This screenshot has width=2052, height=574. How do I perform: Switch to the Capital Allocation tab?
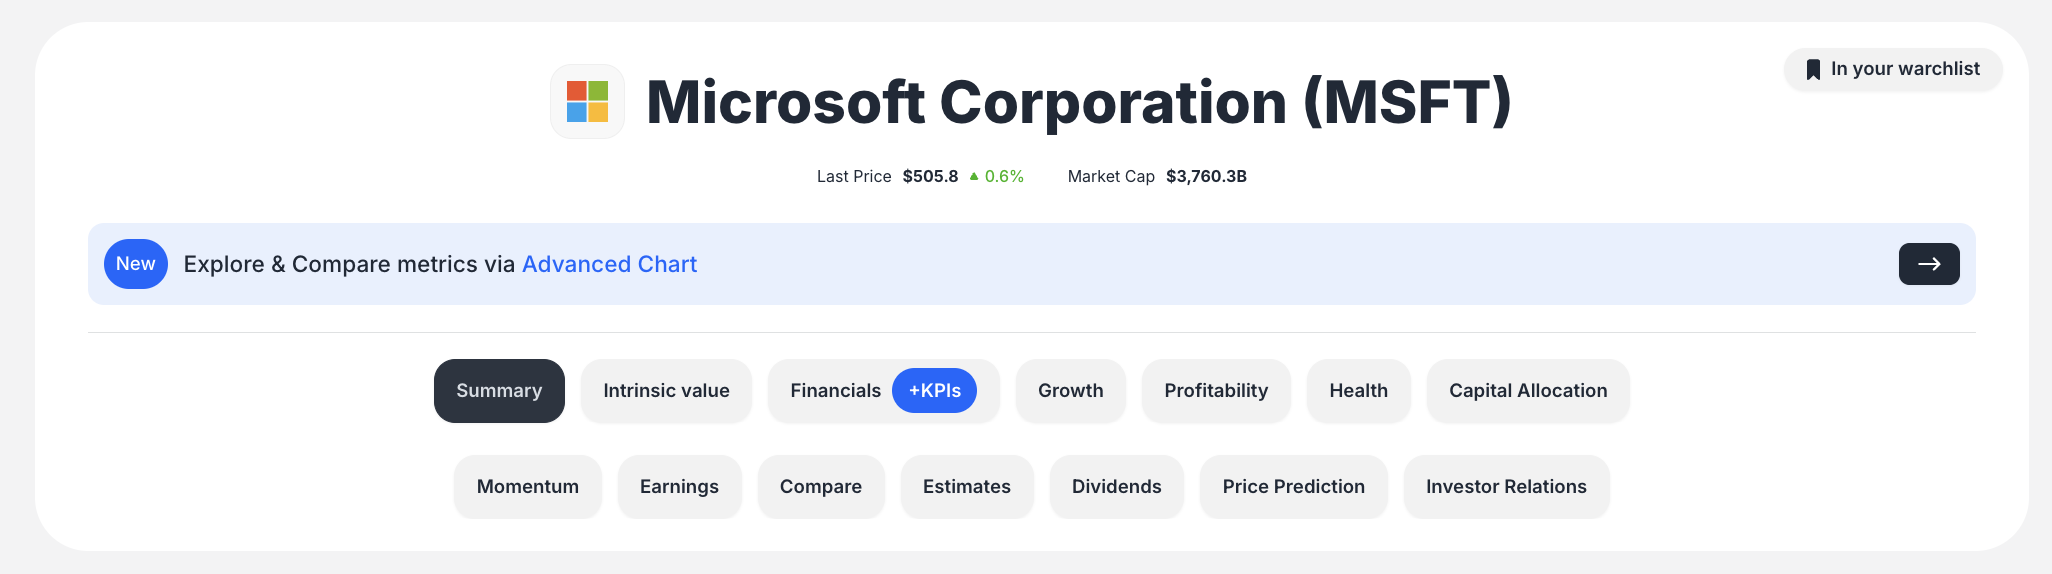pyautogui.click(x=1528, y=391)
